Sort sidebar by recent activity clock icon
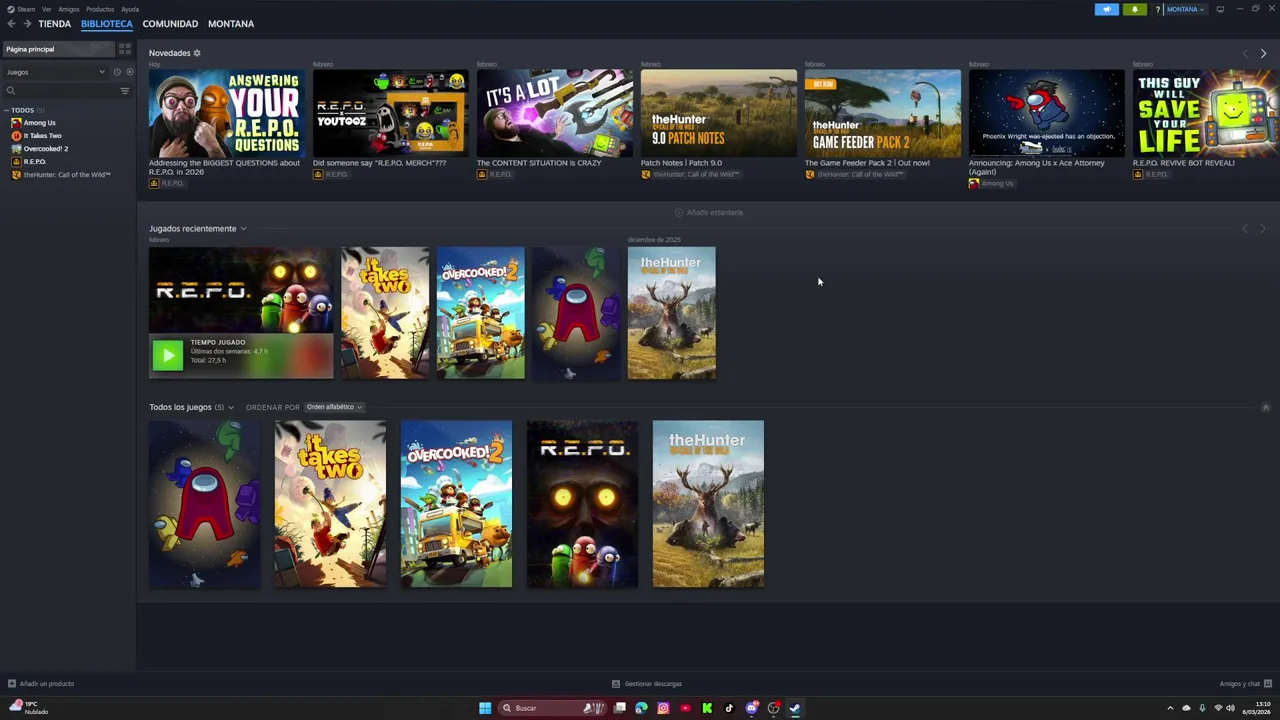This screenshot has height=720, width=1280. (117, 72)
